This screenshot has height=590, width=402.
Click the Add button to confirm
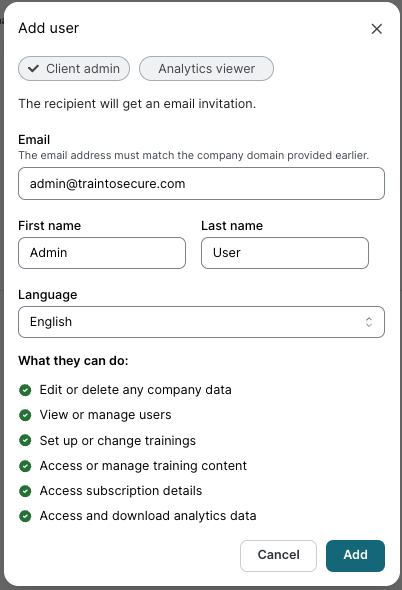pyautogui.click(x=355, y=556)
